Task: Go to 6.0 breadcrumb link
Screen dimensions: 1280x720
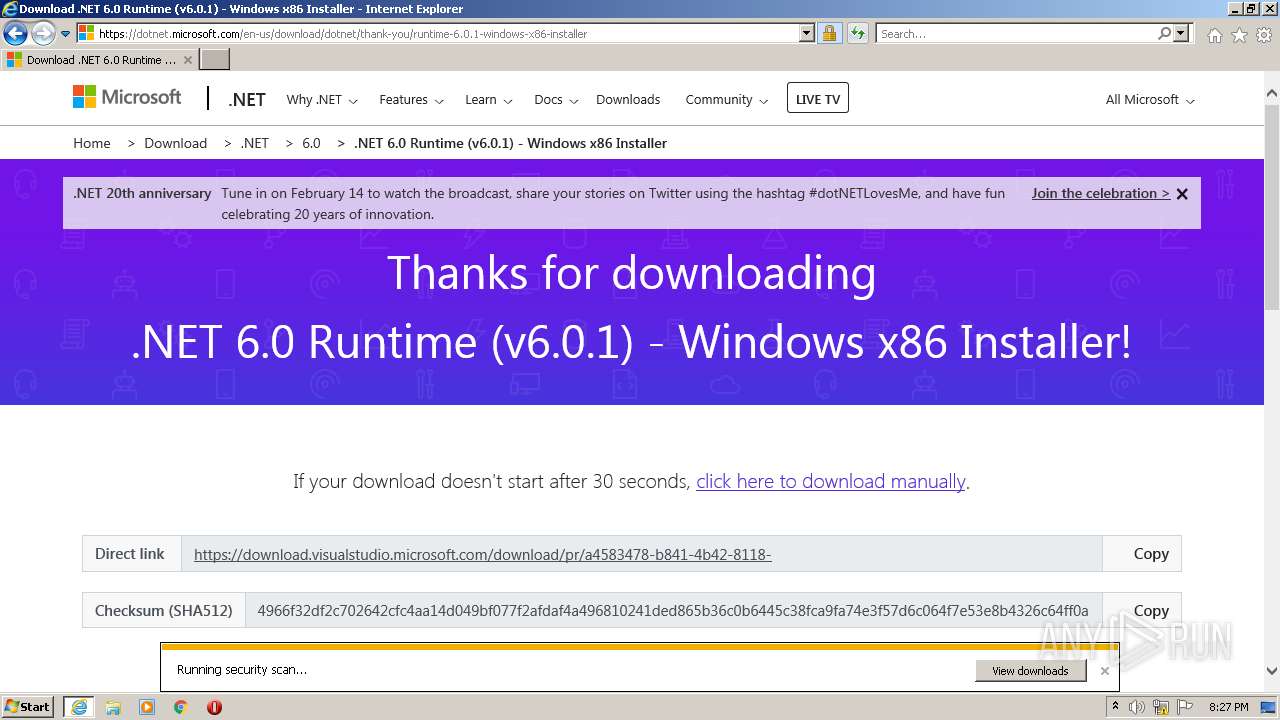Action: (311, 143)
